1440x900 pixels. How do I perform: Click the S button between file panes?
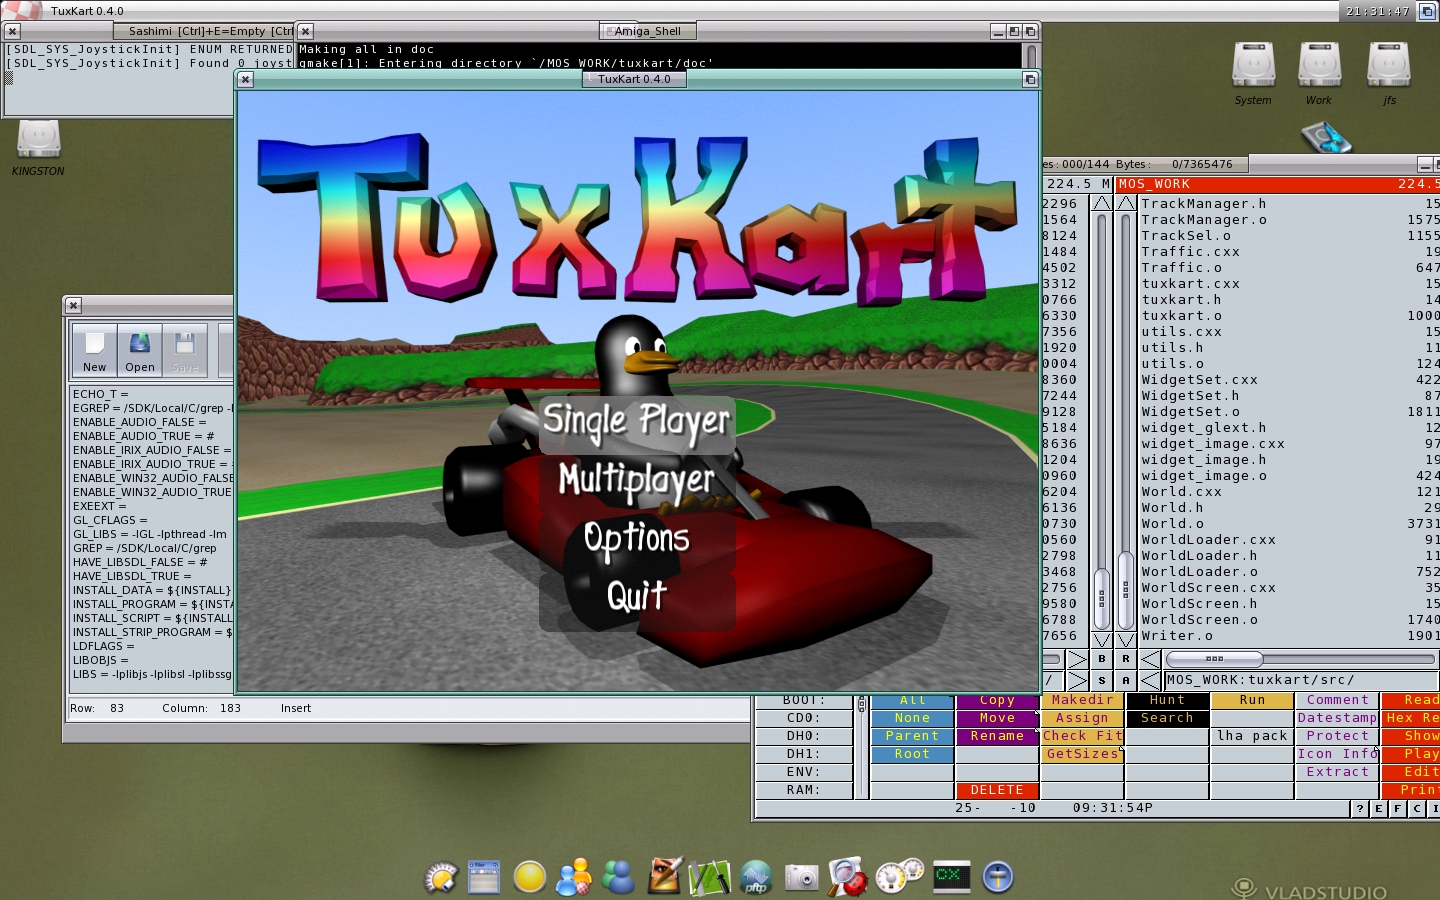[x=1102, y=680]
